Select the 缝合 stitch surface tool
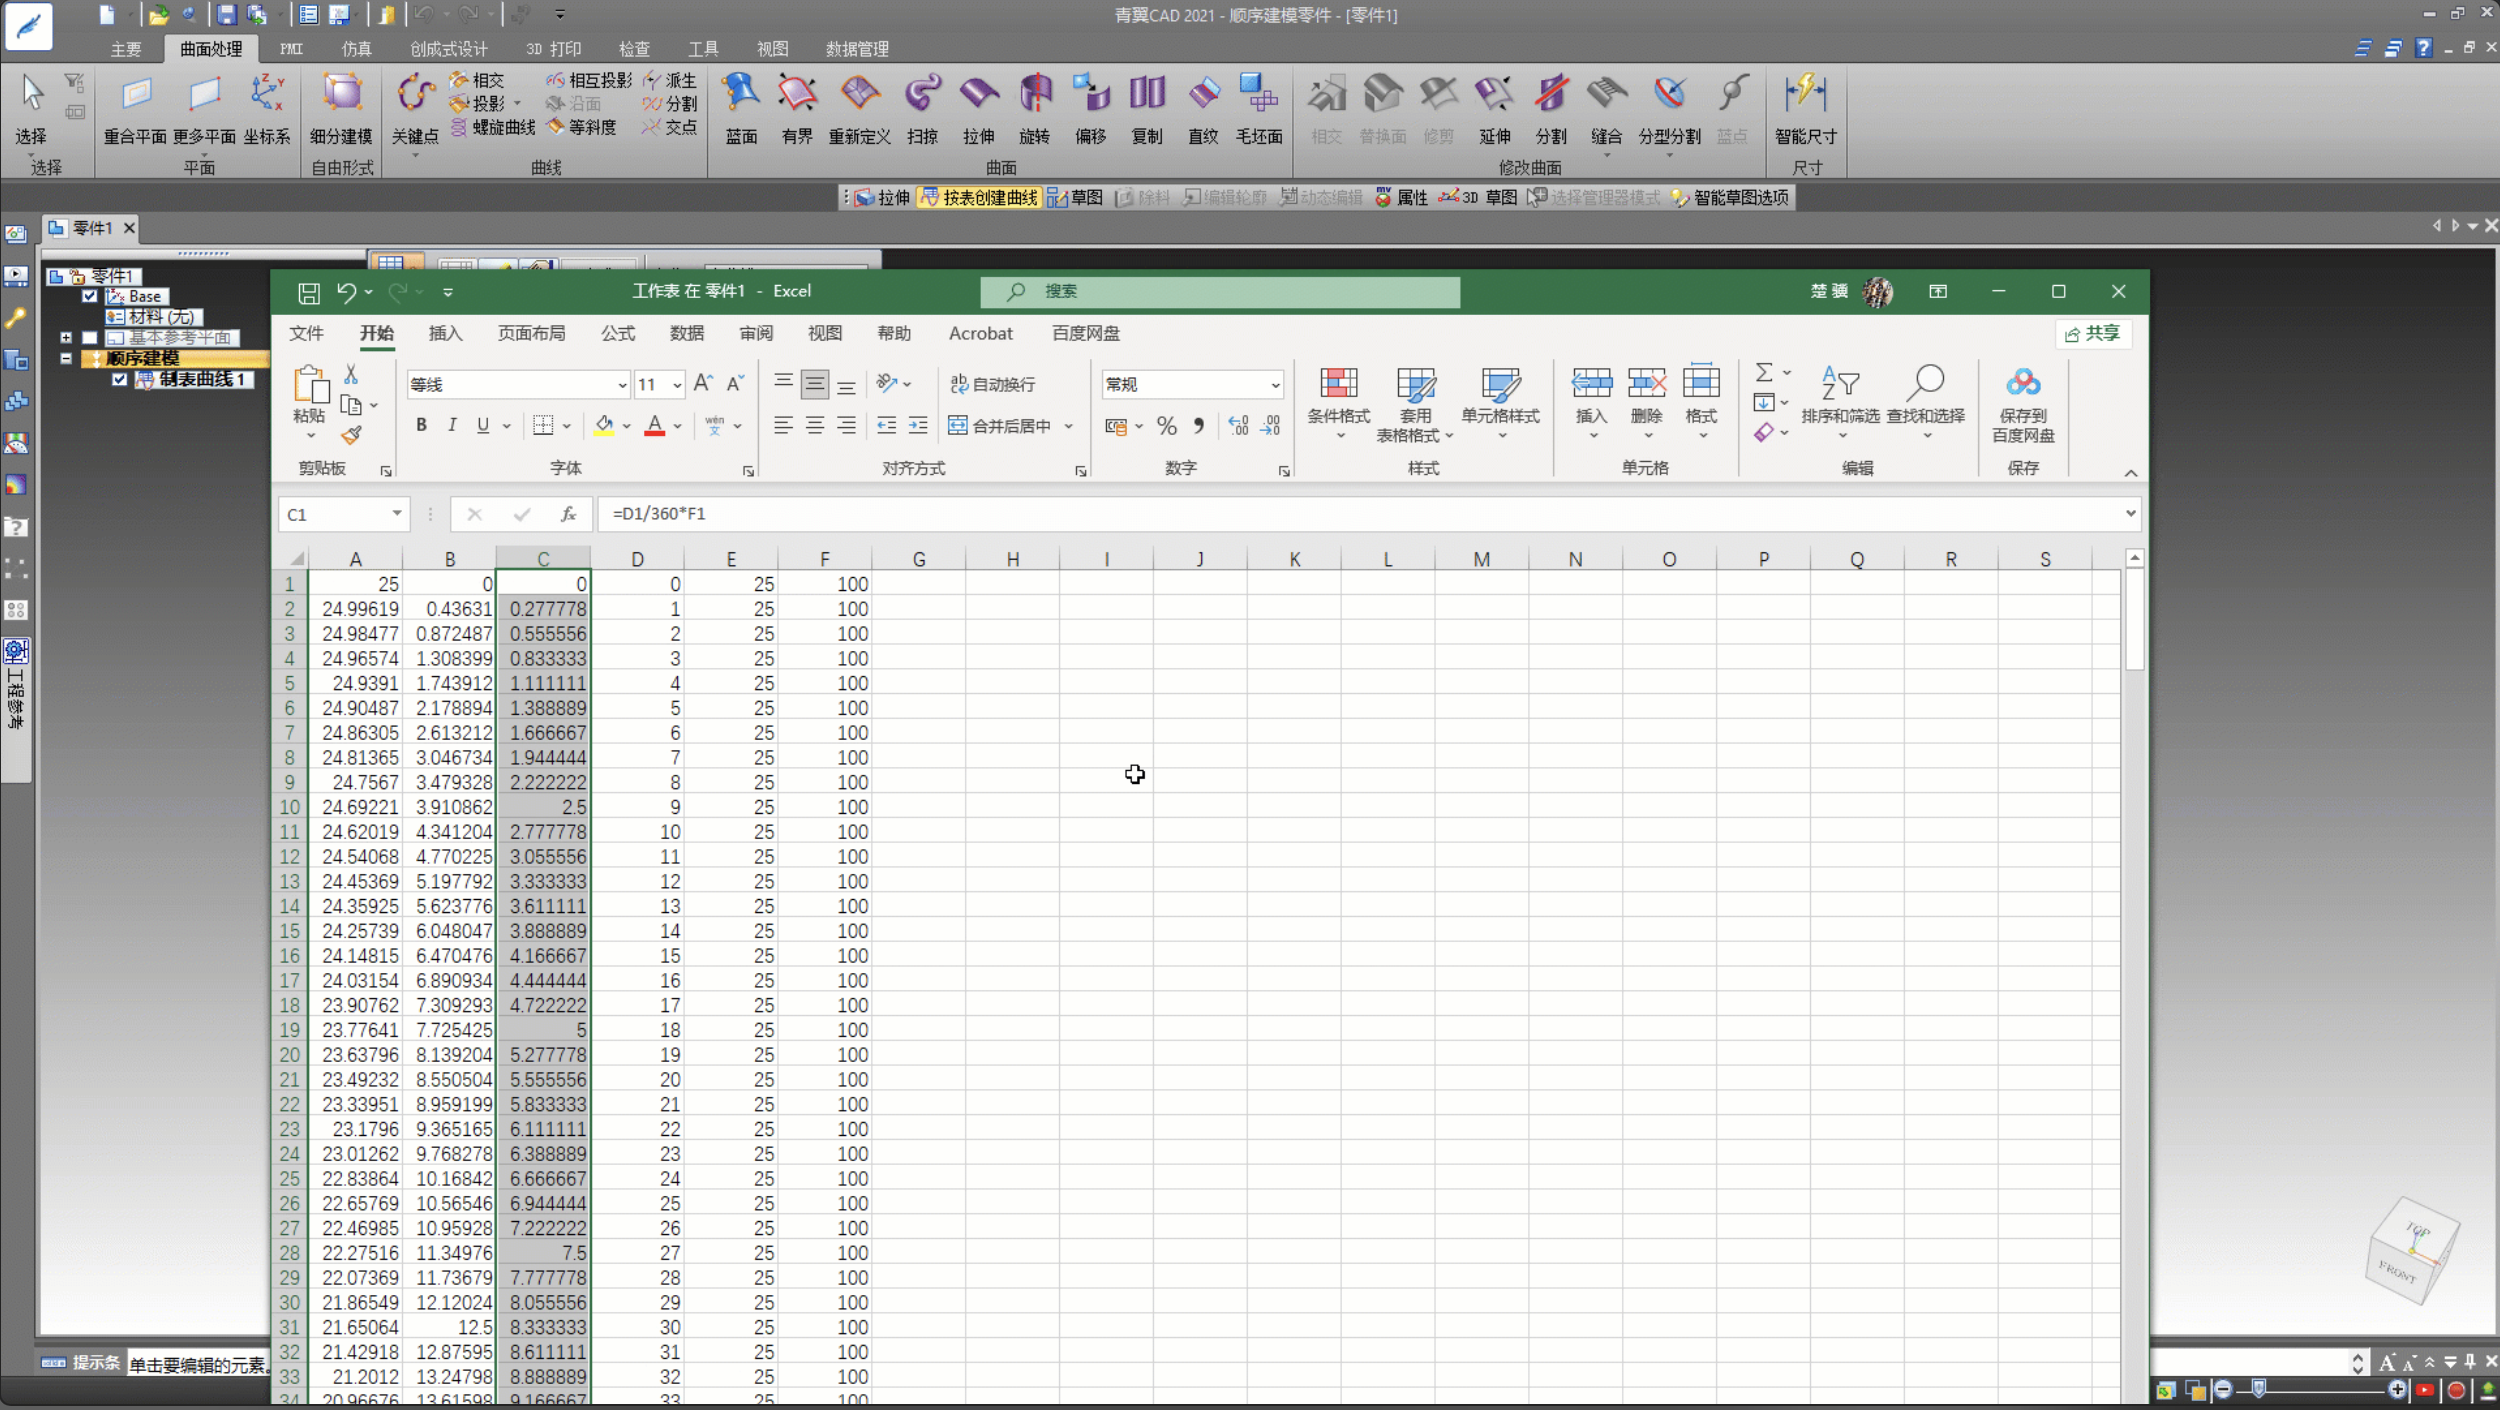Image resolution: width=2500 pixels, height=1410 pixels. pos(1606,108)
